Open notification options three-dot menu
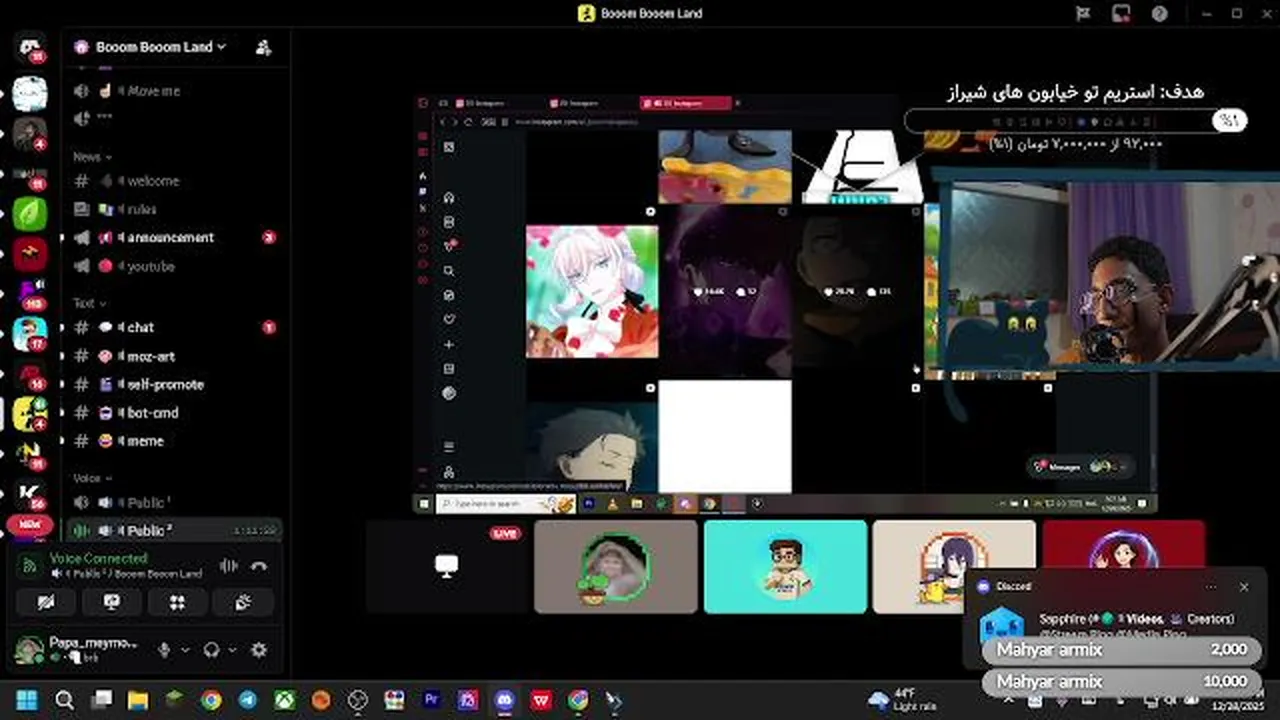Viewport: 1280px width, 720px height. point(1211,587)
